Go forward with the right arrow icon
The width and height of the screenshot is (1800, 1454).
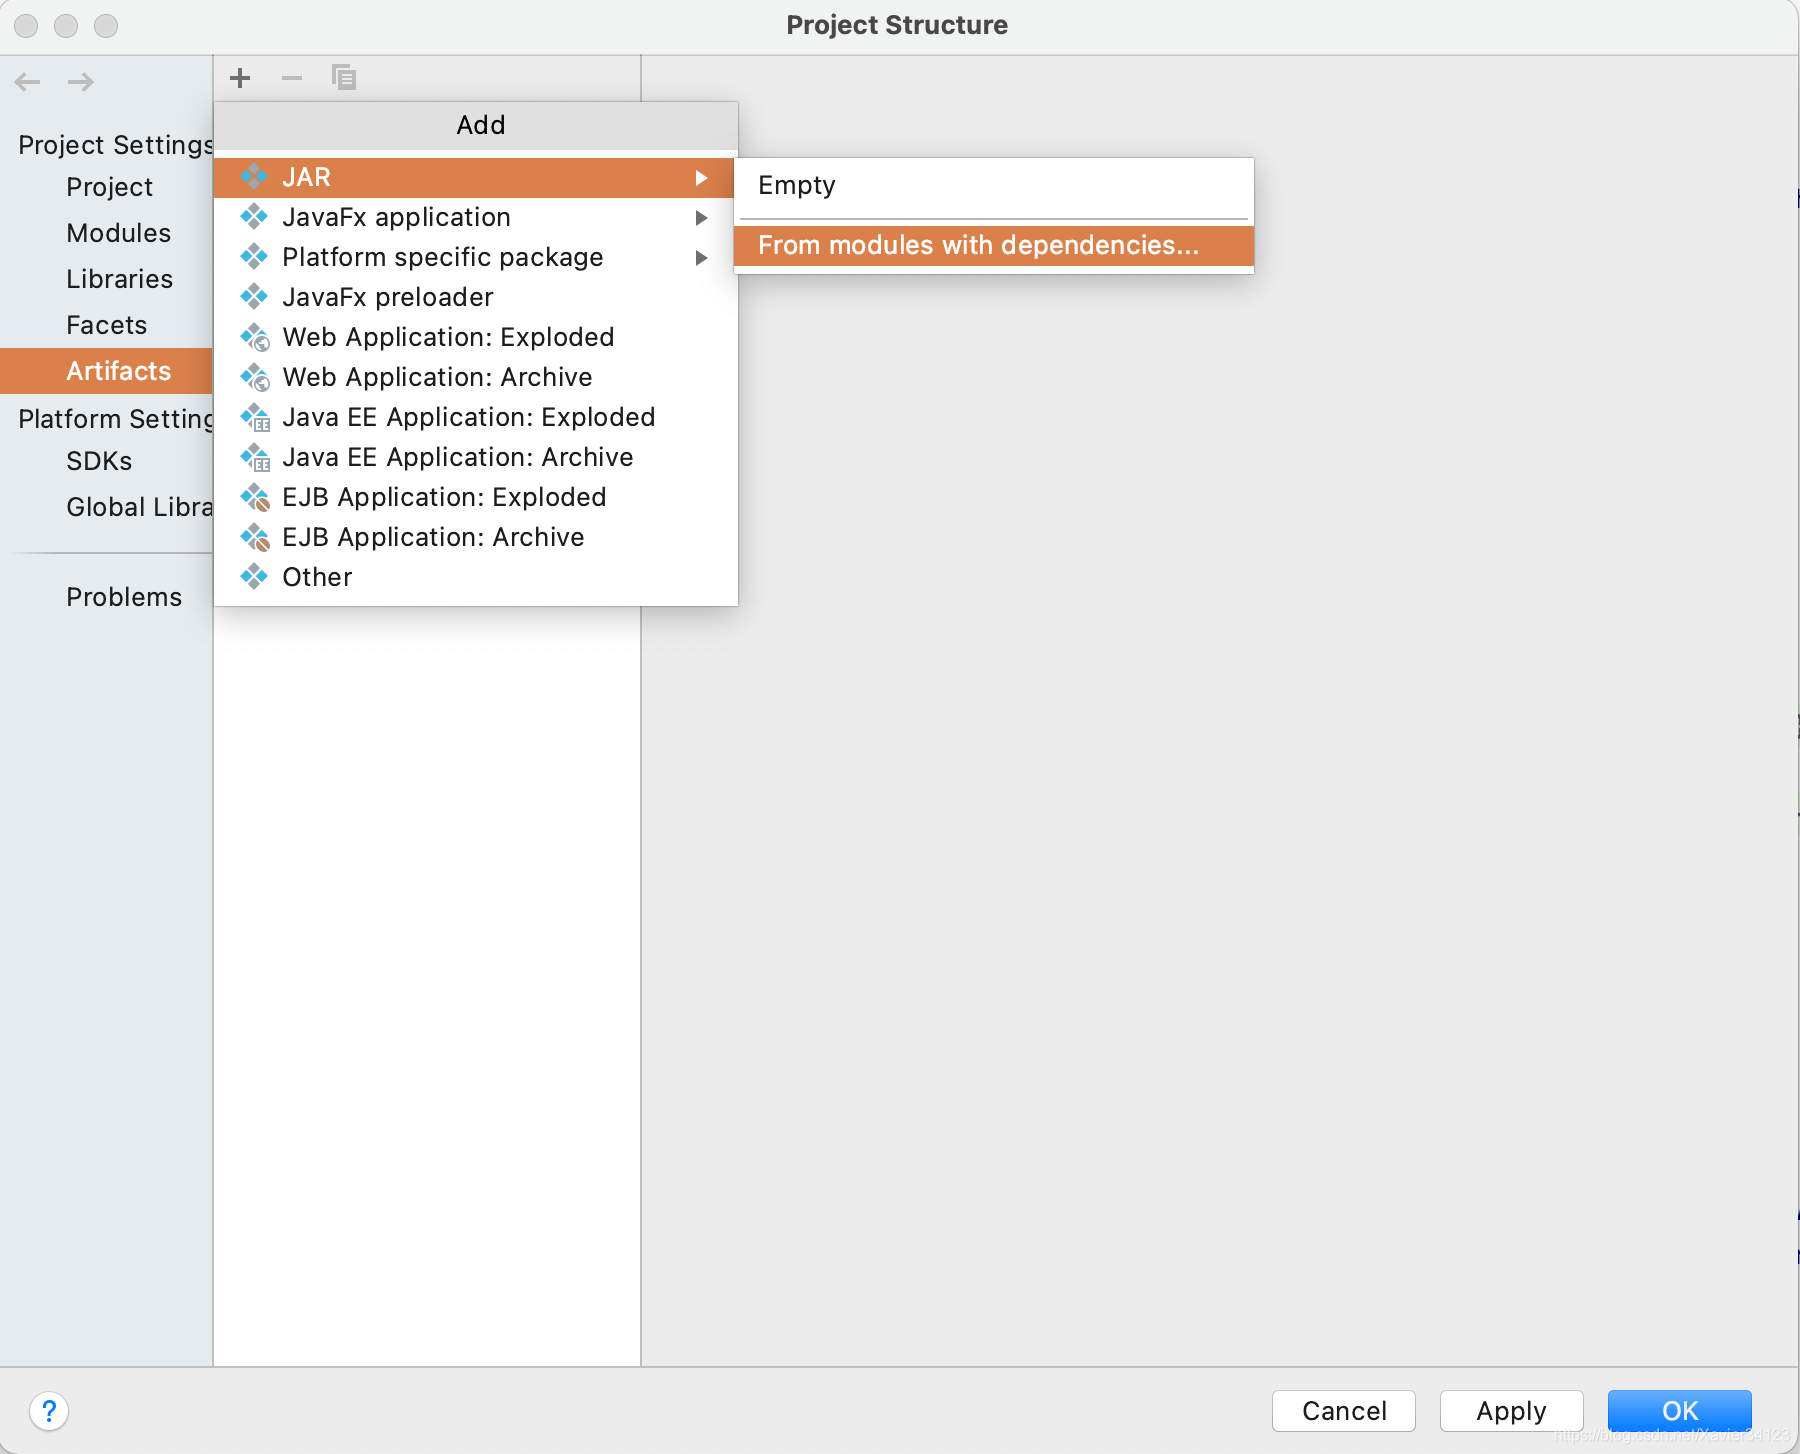(81, 82)
